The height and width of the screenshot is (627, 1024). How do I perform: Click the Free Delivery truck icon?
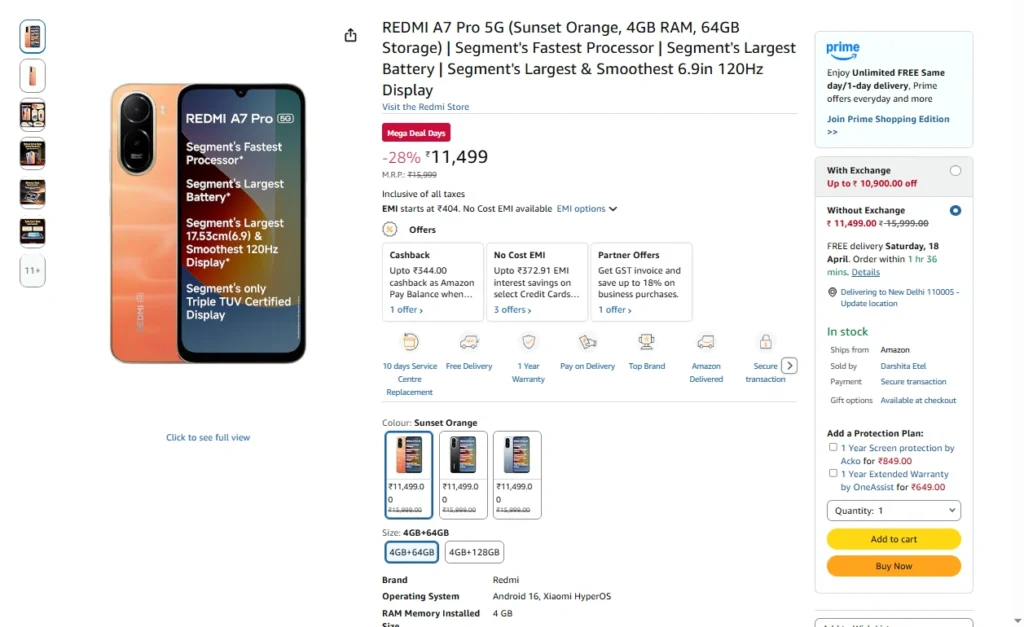[x=468, y=342]
